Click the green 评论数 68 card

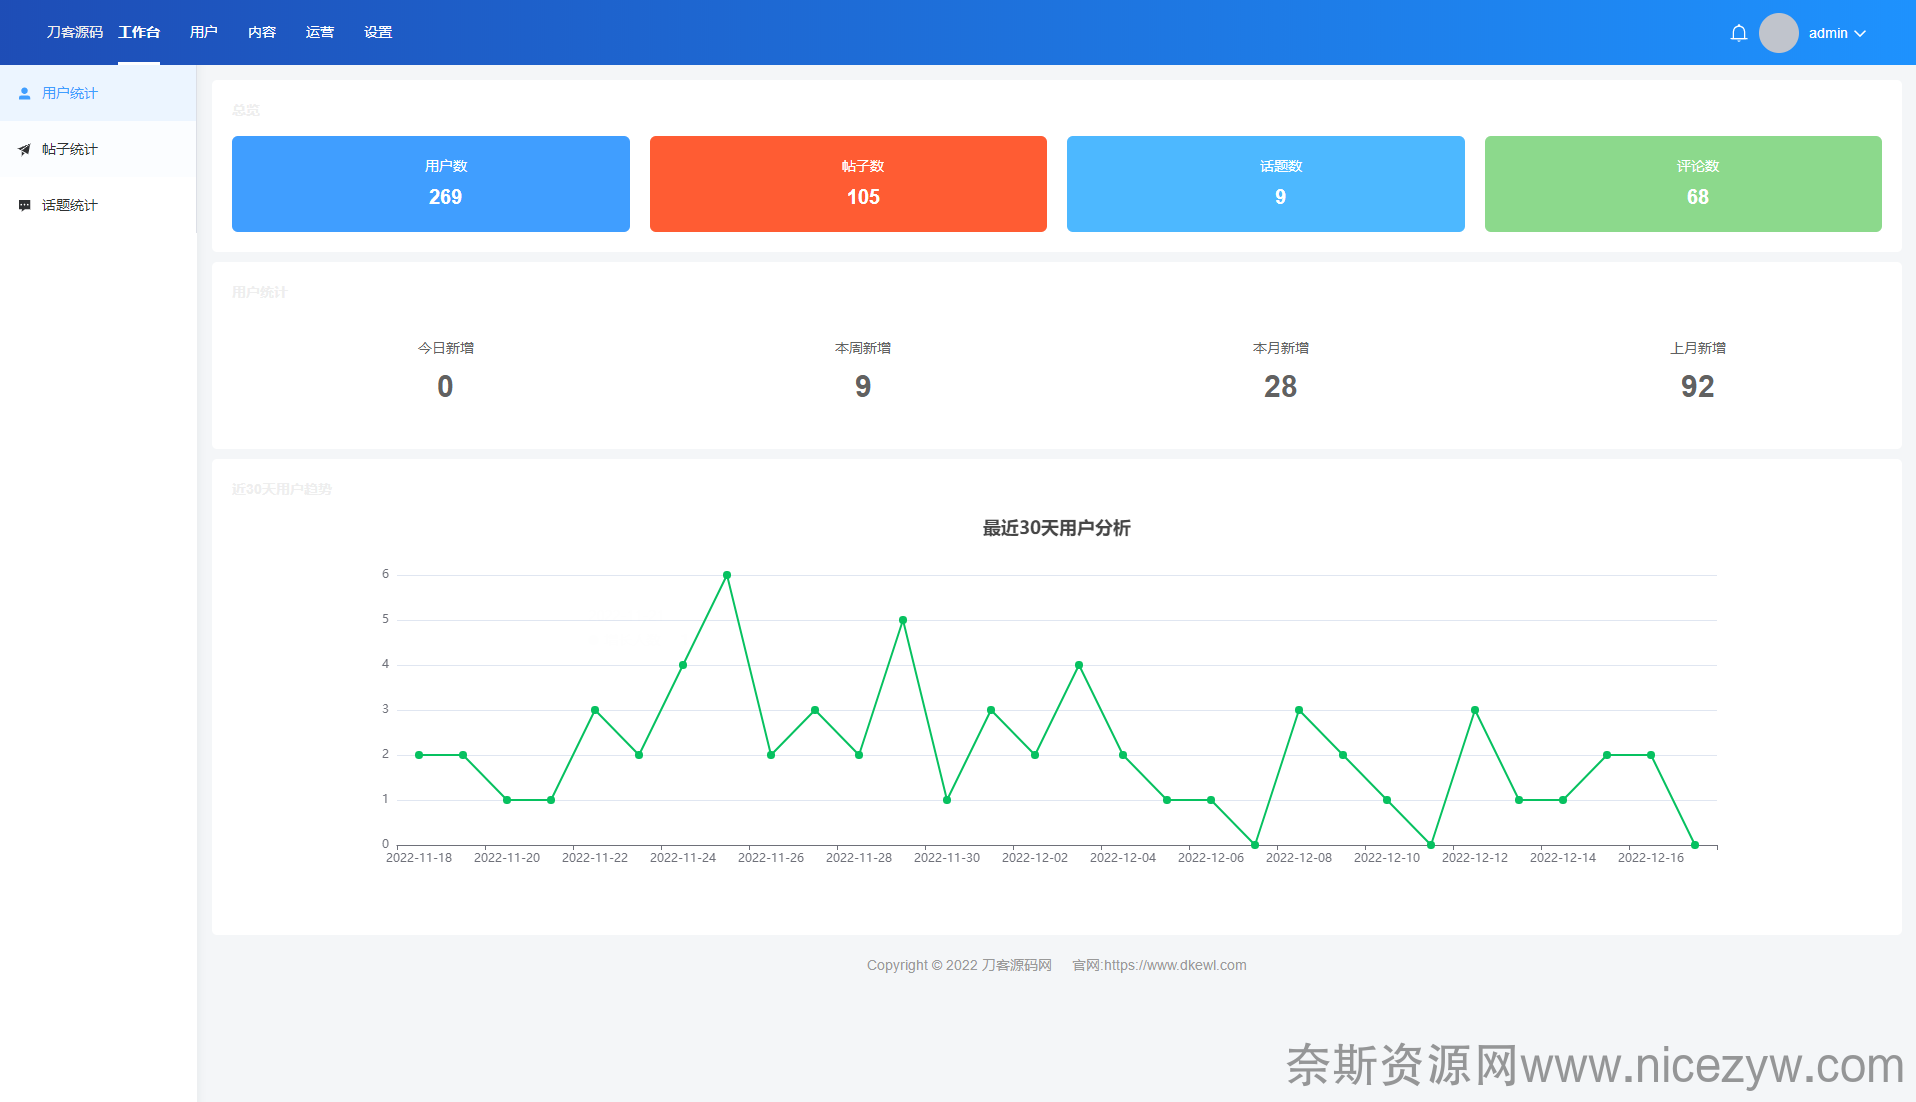[x=1682, y=184]
